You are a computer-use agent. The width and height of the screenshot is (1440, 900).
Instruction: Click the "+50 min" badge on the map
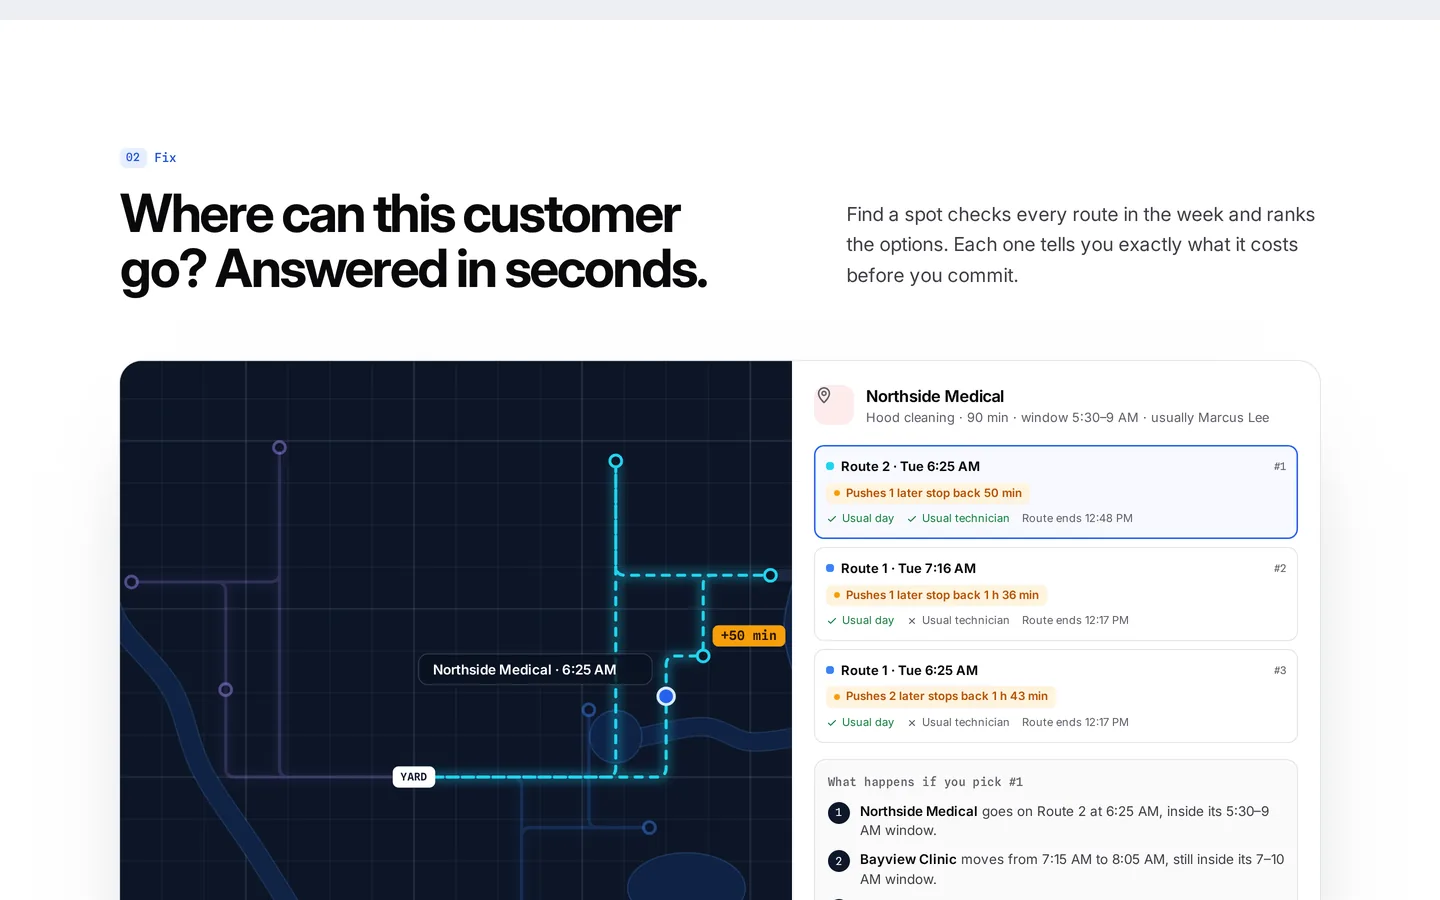(749, 636)
